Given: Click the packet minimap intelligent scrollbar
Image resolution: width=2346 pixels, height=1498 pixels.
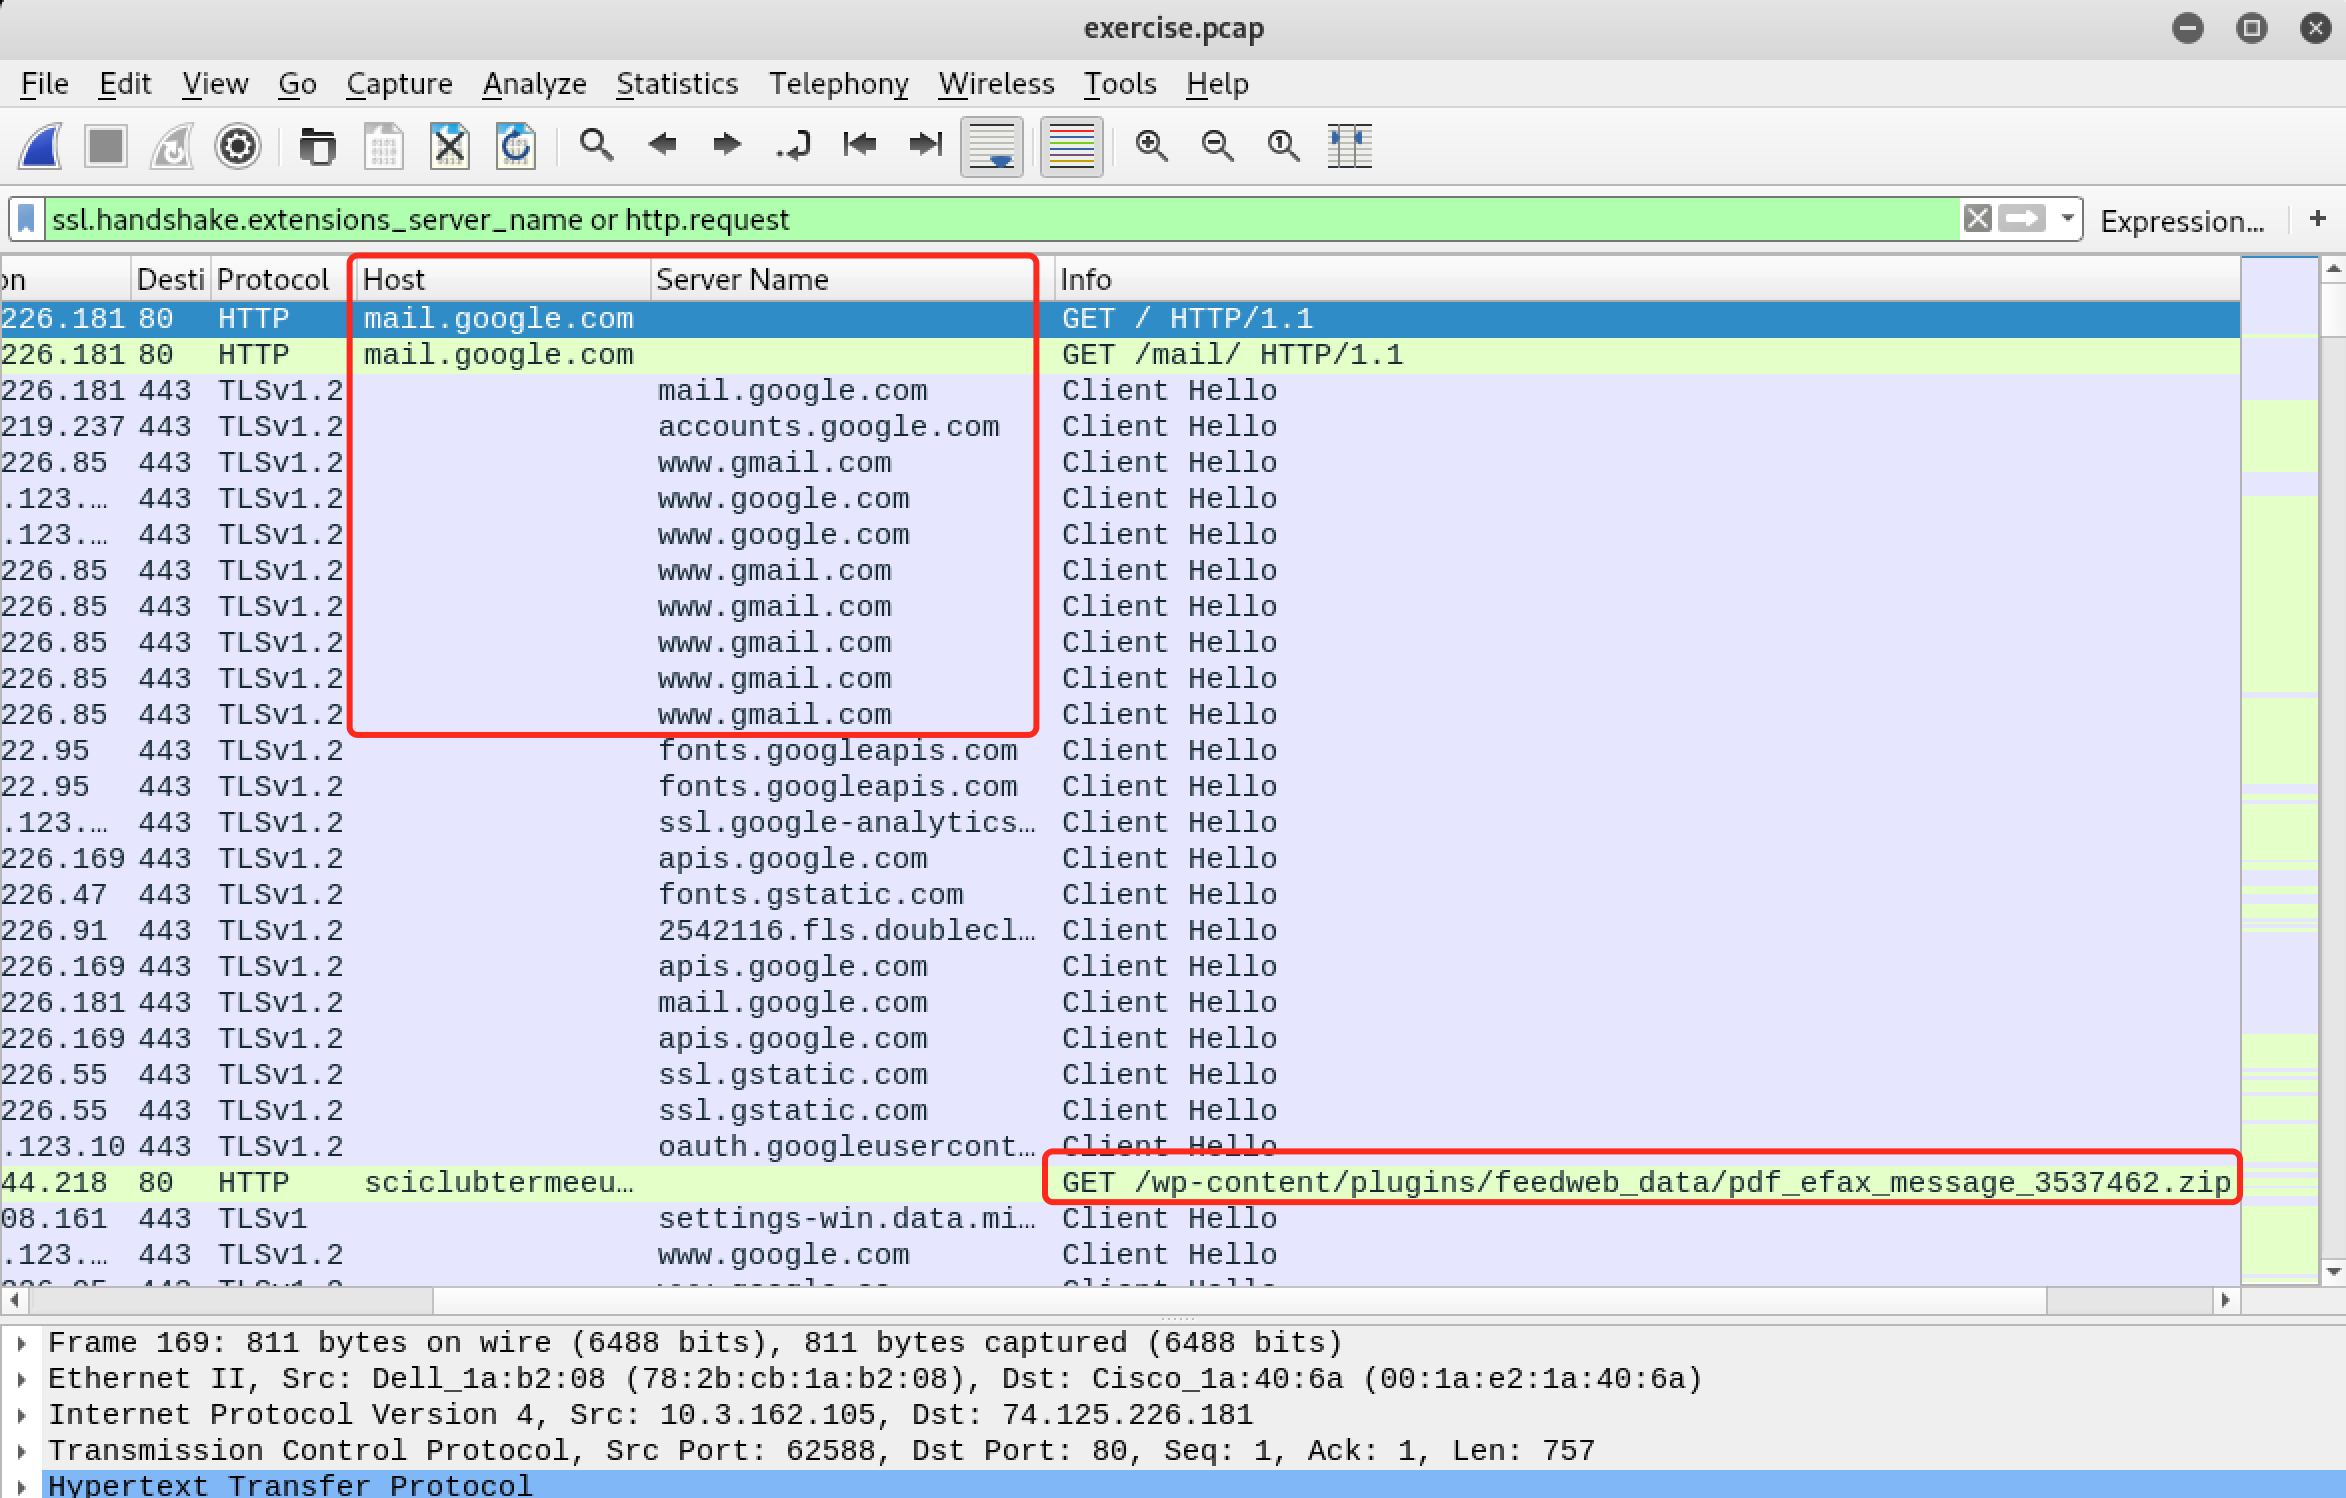Looking at the screenshot, I should [2280, 770].
